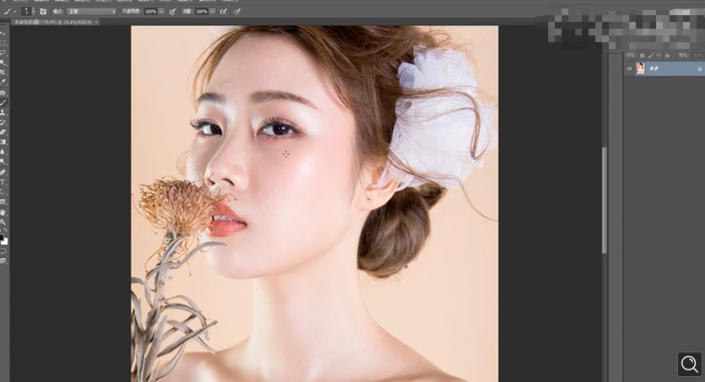Toggle lock position

(x=659, y=55)
